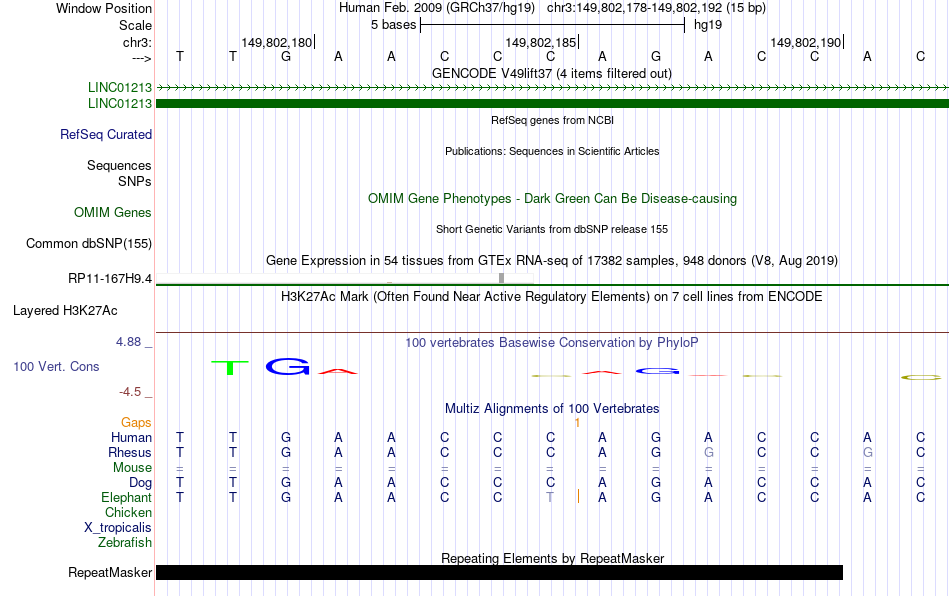Screen dimensions: 950x596
Task: Open the 100 vertebrates Basewise Conservation title
Action: 551,342
